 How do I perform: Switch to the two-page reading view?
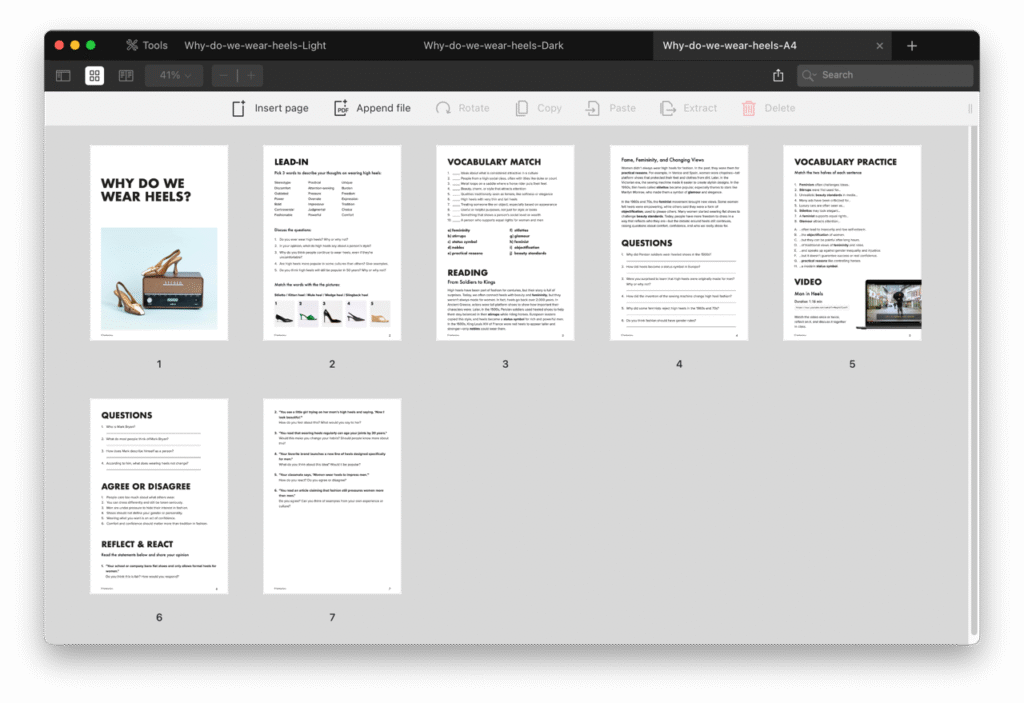click(126, 76)
